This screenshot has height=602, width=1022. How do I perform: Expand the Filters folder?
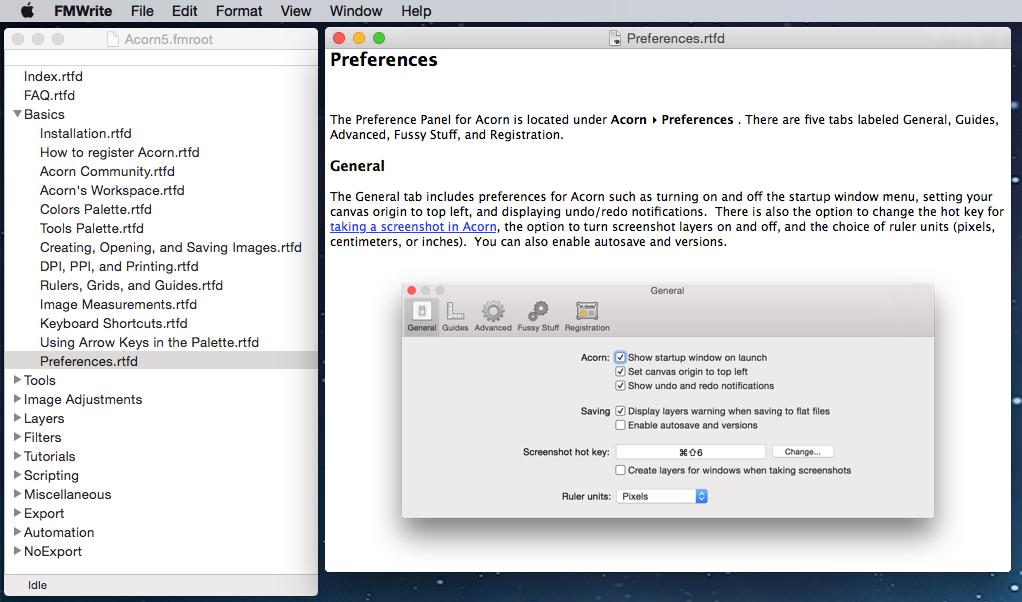click(x=18, y=437)
